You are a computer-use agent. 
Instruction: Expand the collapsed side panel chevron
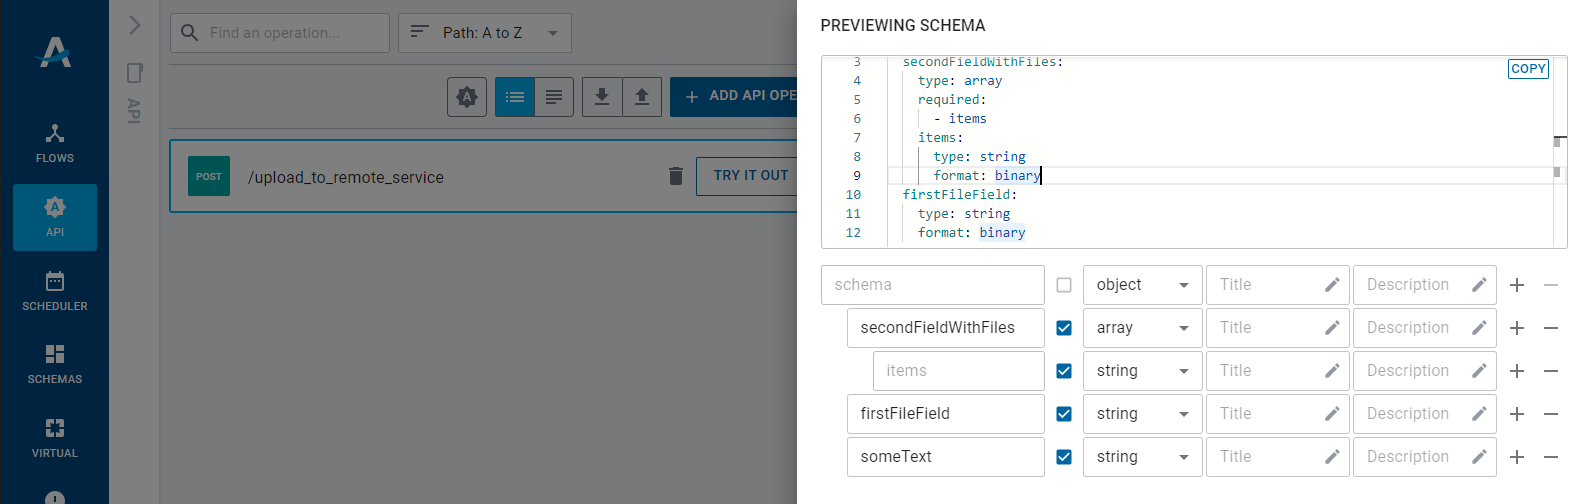(135, 25)
